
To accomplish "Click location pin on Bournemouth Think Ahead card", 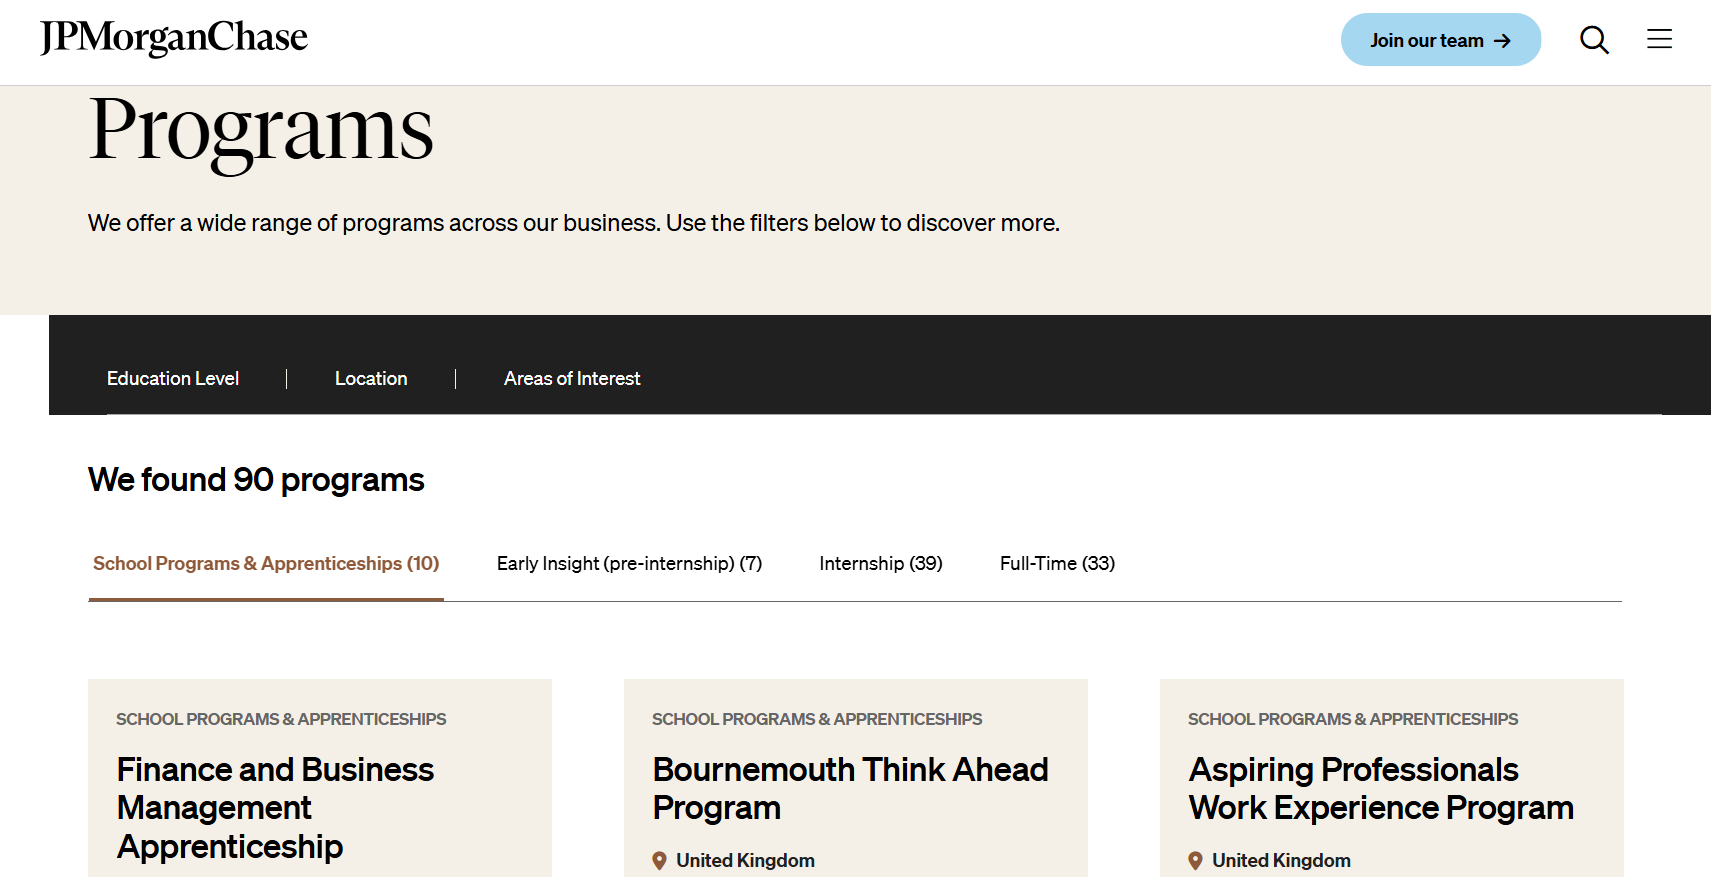I will [659, 860].
